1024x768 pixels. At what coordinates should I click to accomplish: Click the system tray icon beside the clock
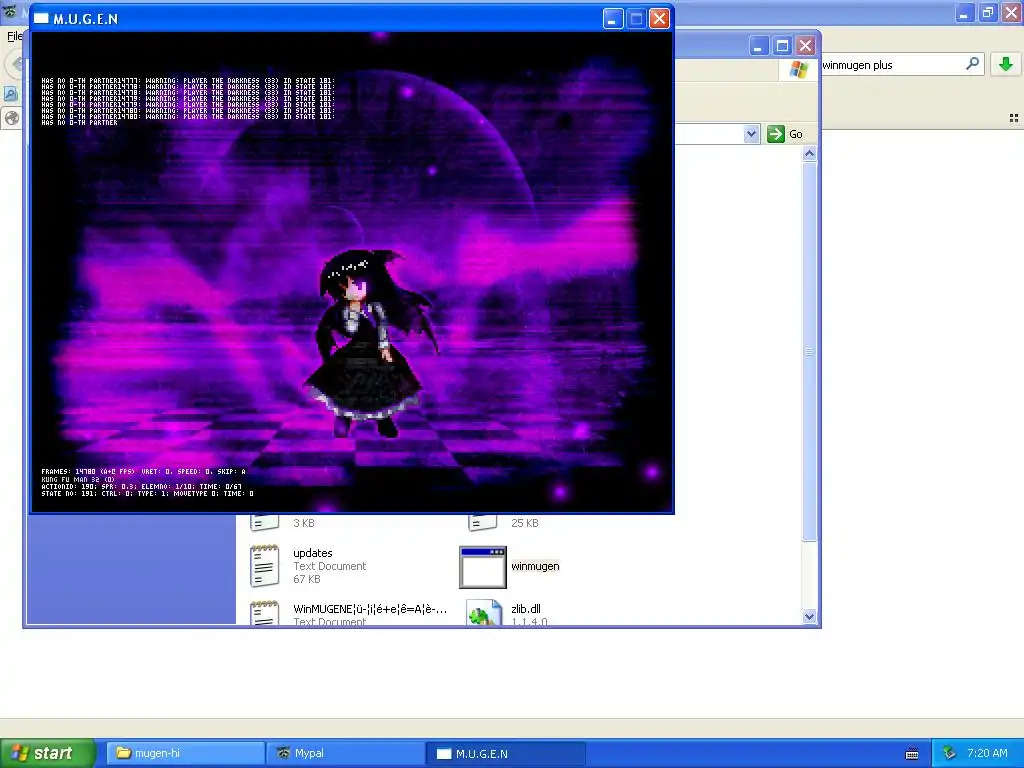point(949,753)
